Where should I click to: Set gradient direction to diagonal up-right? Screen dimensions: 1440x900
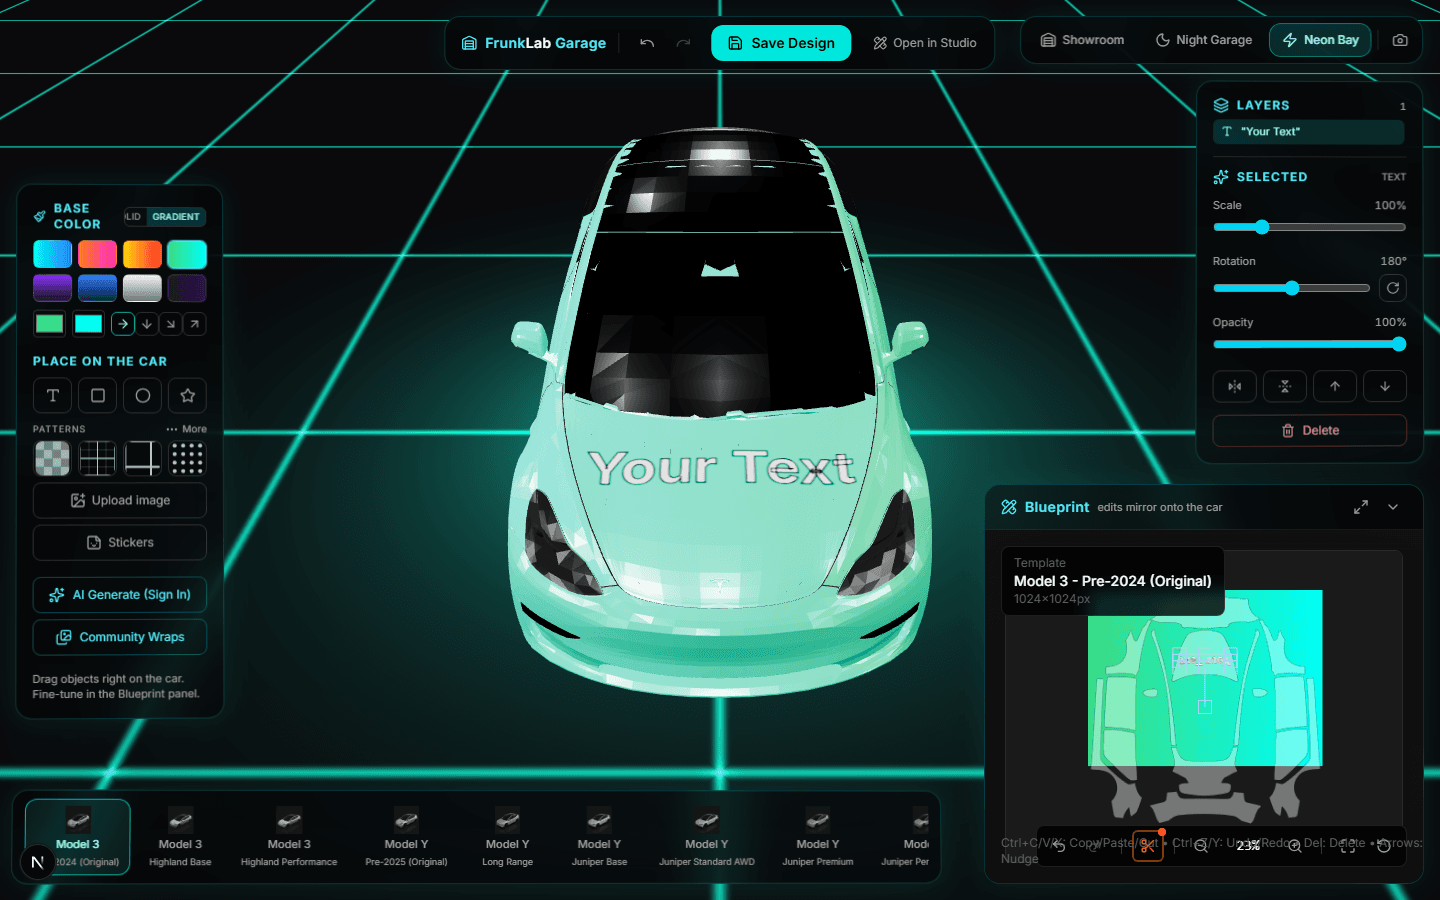(195, 324)
